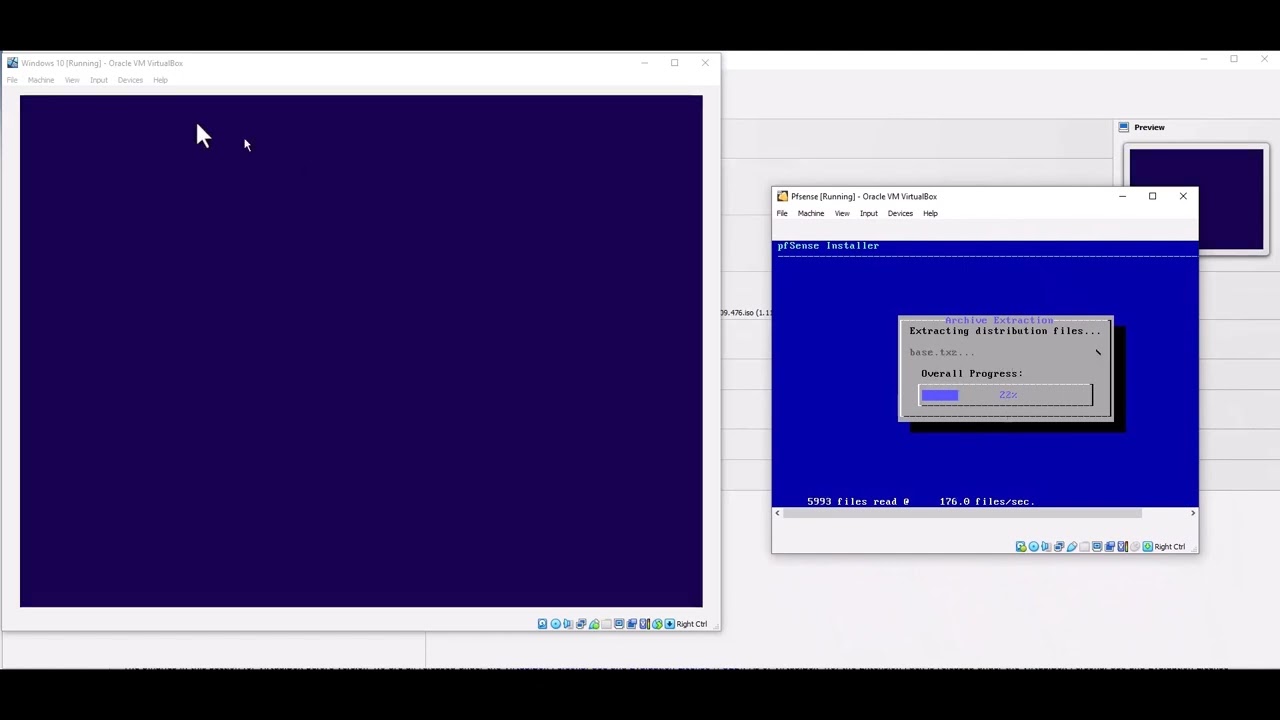Image resolution: width=1280 pixels, height=720 pixels.
Task: Open Input menu in Windows 10 window
Action: pos(99,80)
